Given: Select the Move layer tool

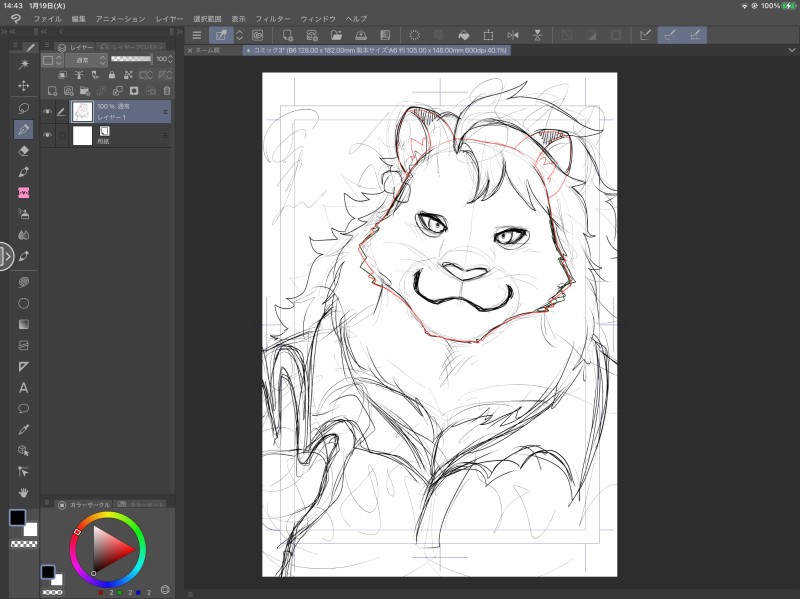Looking at the screenshot, I should (23, 86).
